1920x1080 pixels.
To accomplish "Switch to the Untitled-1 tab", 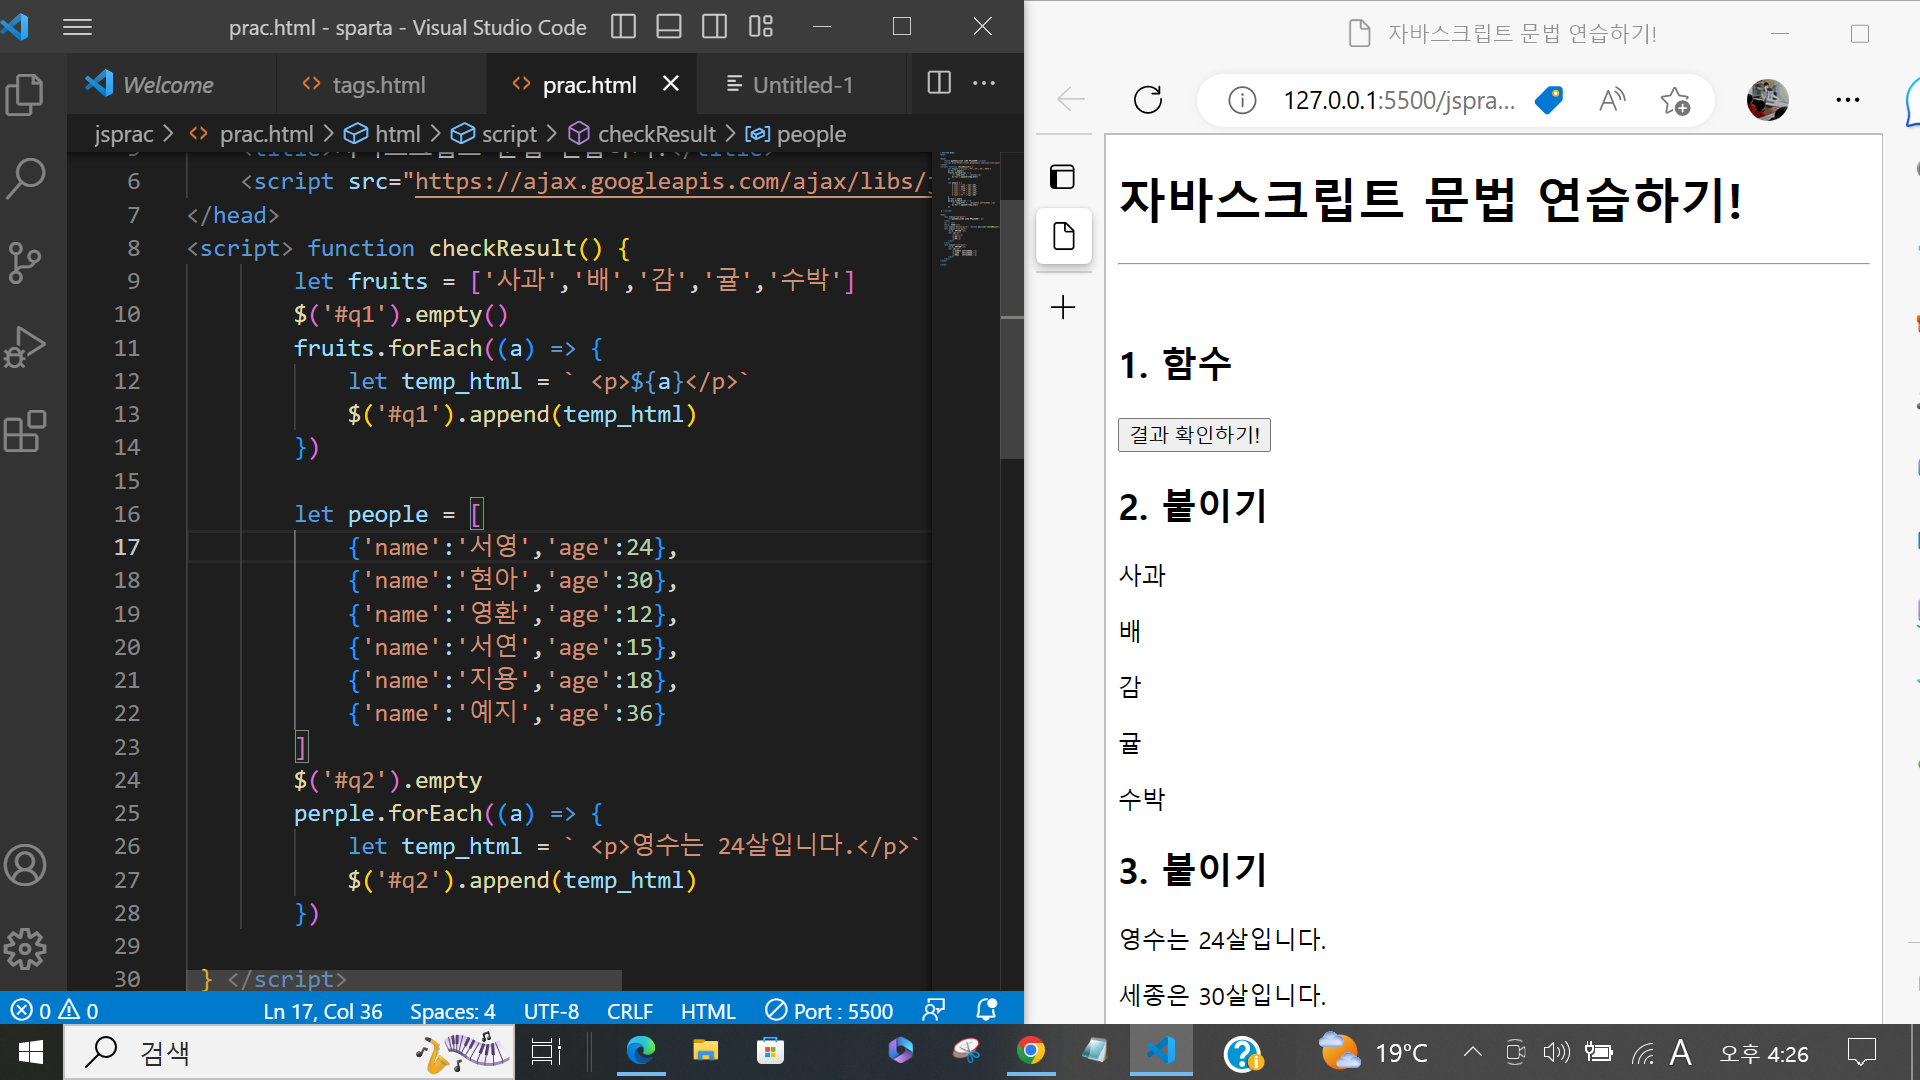I will tap(803, 85).
